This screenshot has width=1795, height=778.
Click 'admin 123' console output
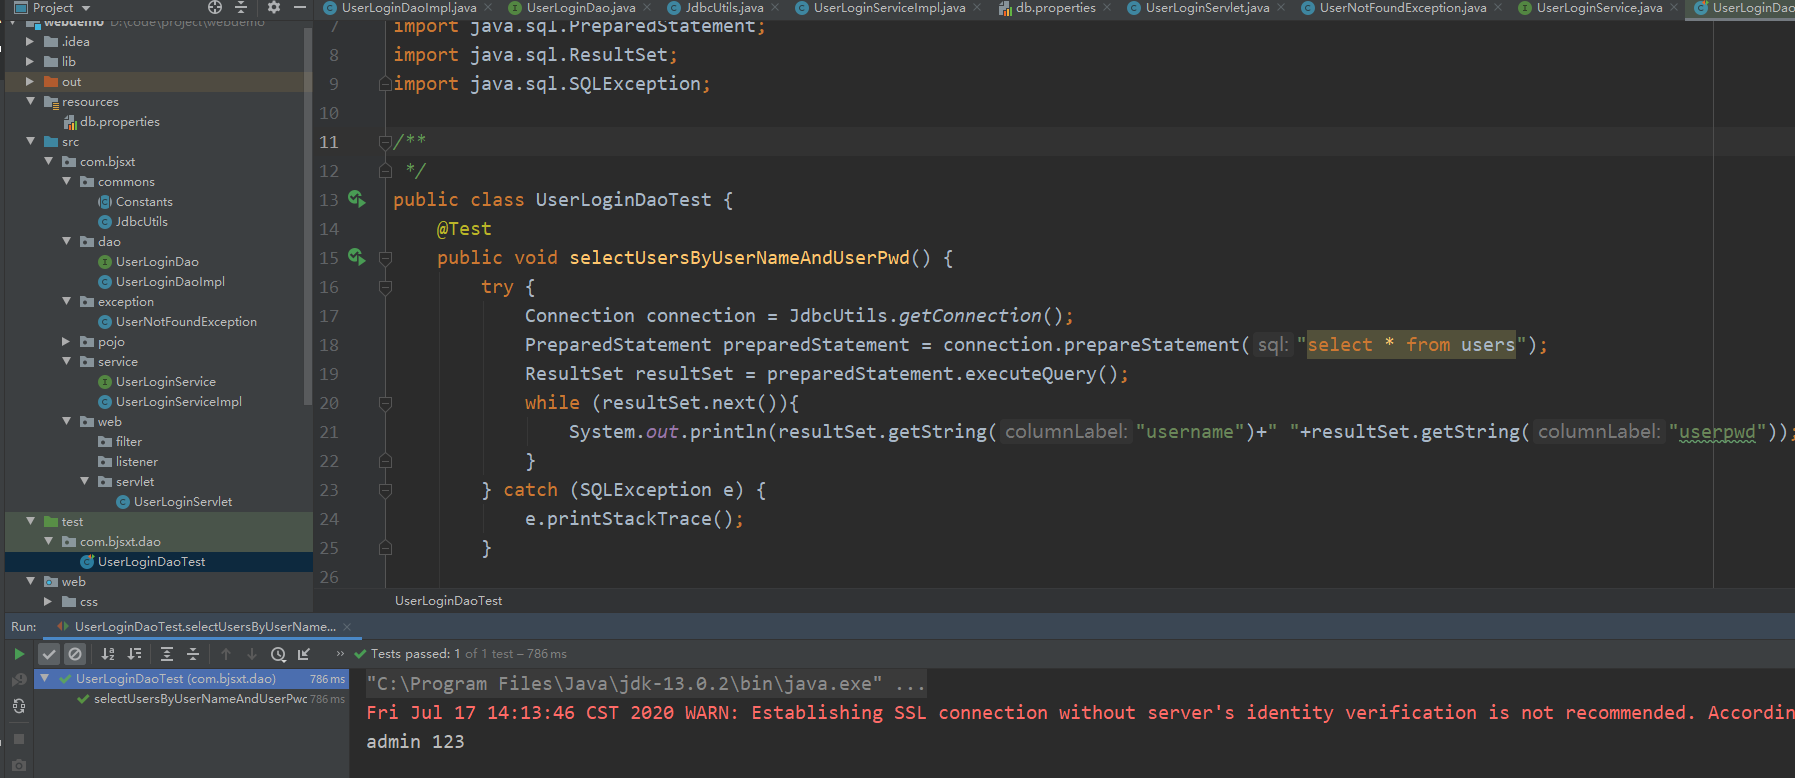[415, 742]
